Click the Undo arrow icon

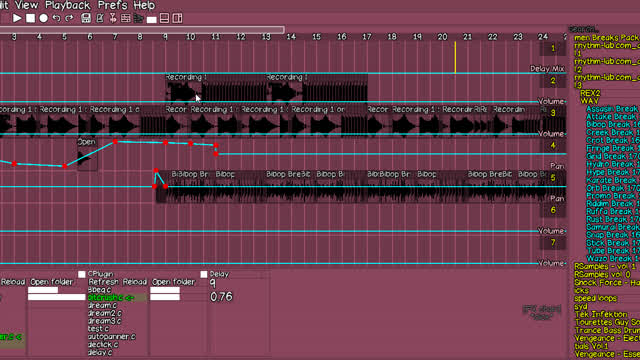coord(57,18)
